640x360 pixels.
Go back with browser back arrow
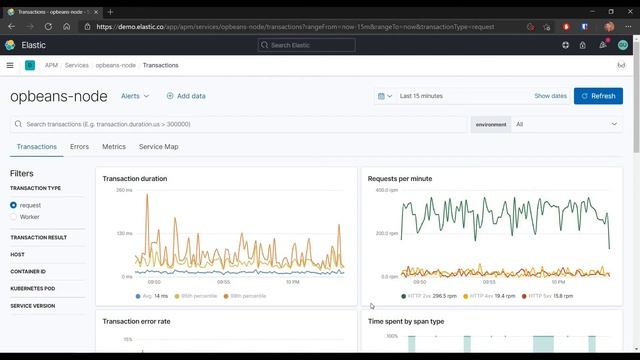11,27
